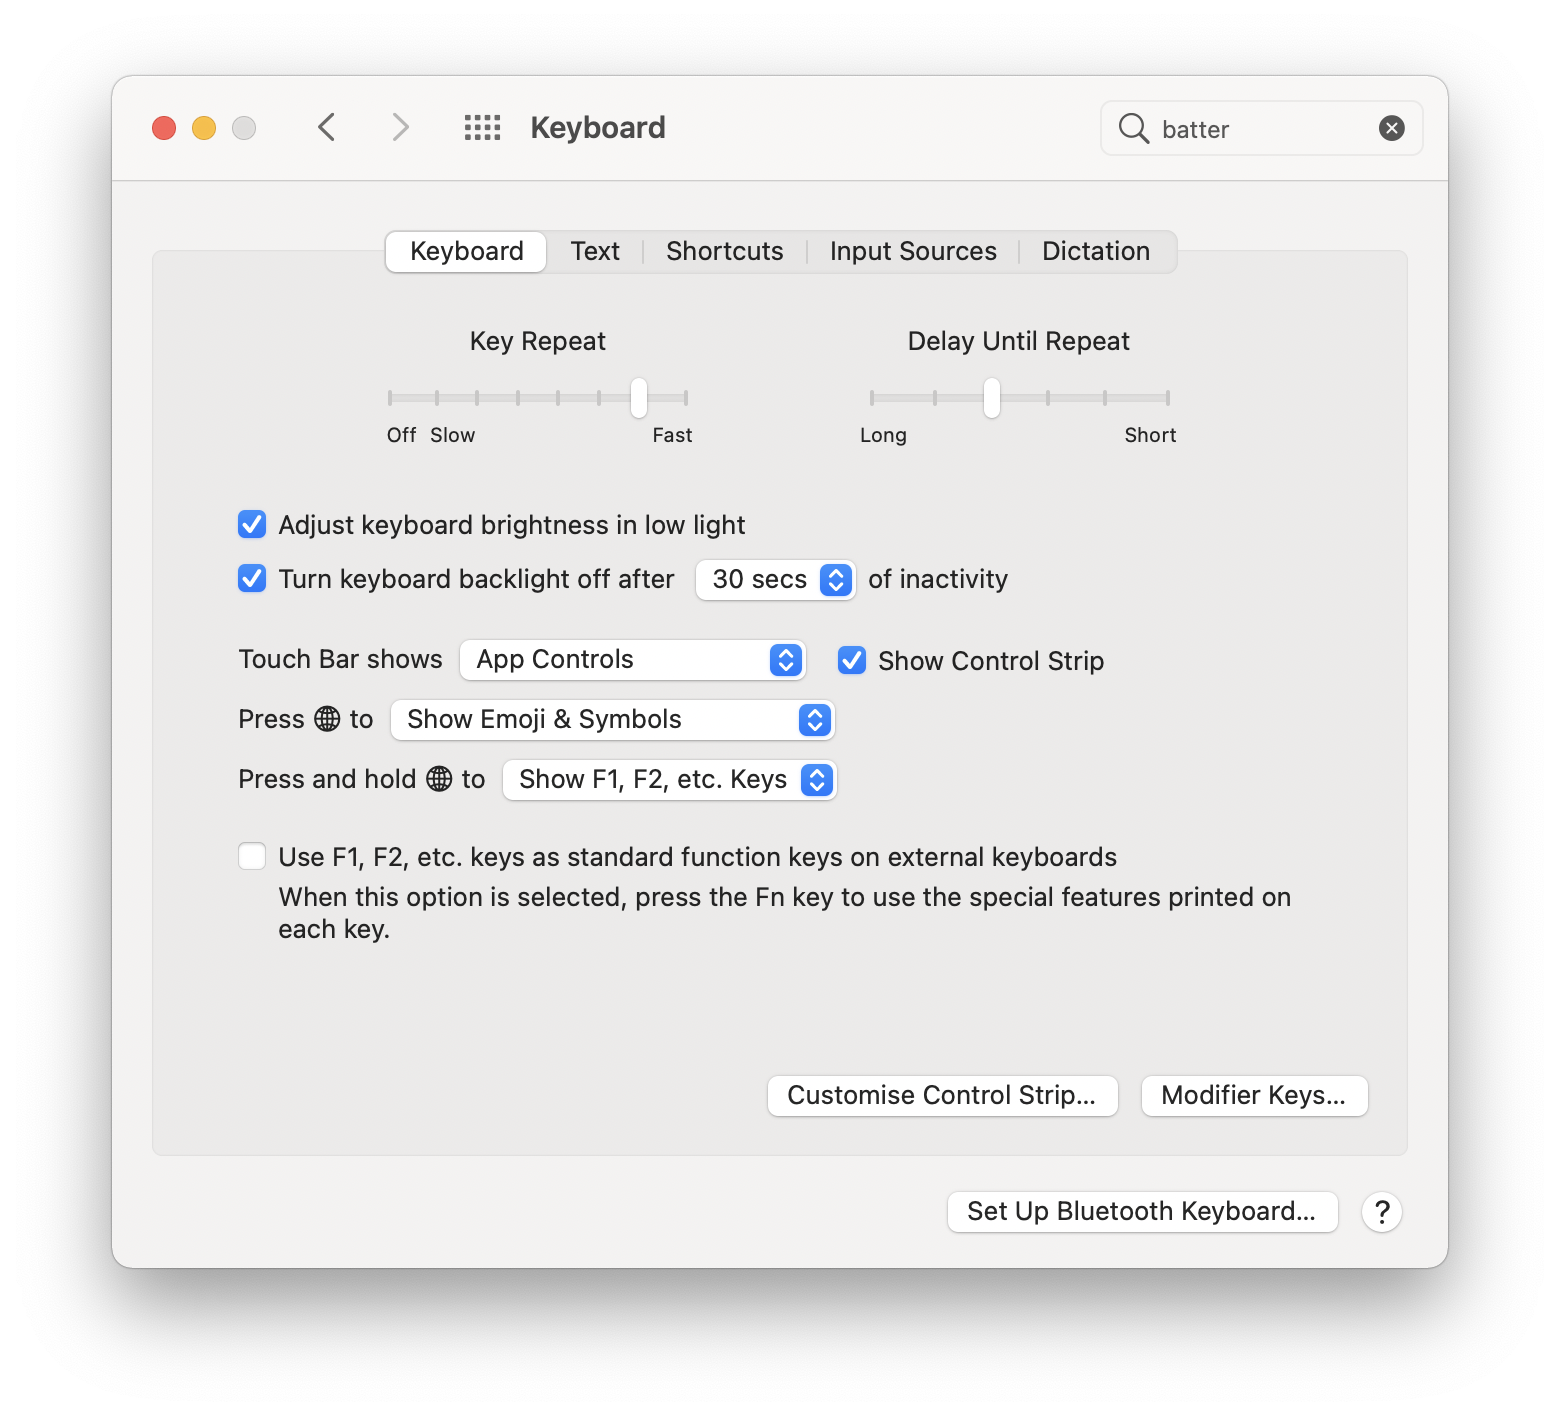1560x1416 pixels.
Task: Go forward with the right chevron
Action: (x=400, y=128)
